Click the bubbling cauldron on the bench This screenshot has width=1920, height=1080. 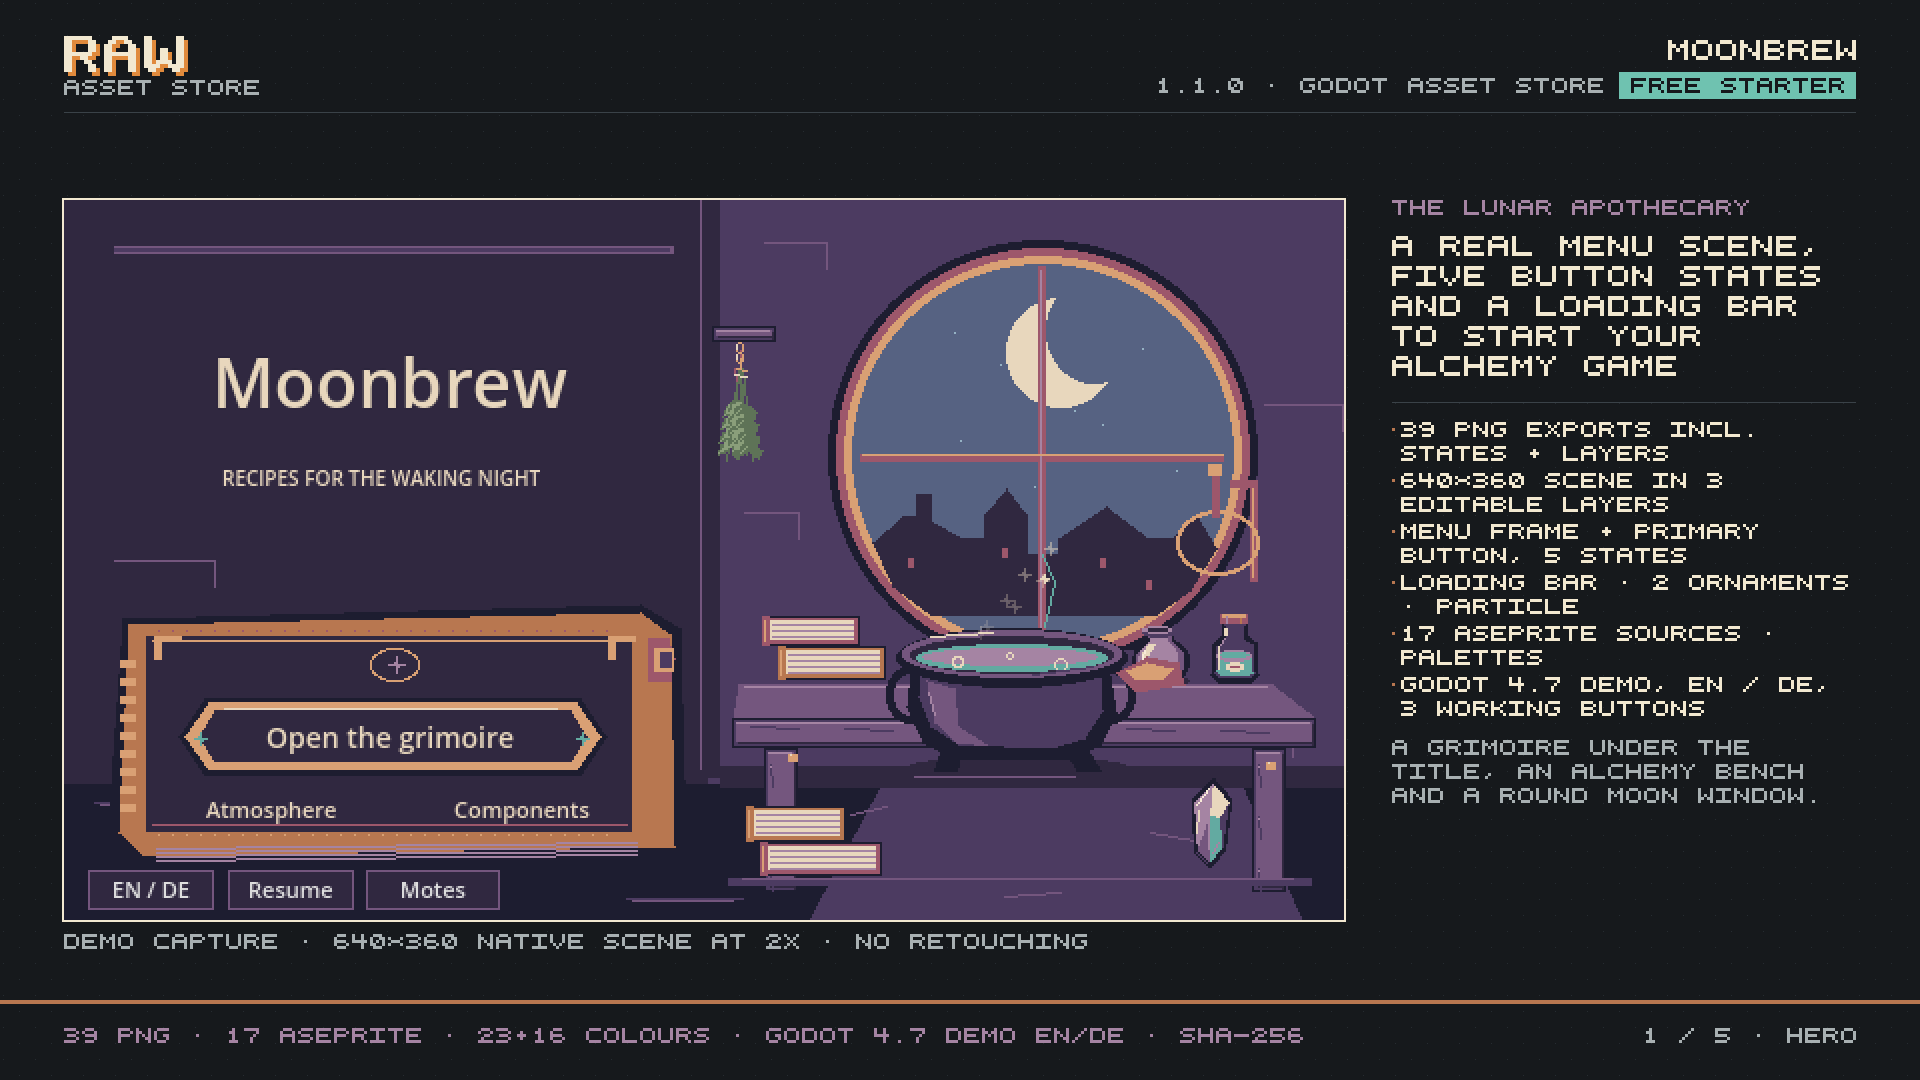[1010, 700]
